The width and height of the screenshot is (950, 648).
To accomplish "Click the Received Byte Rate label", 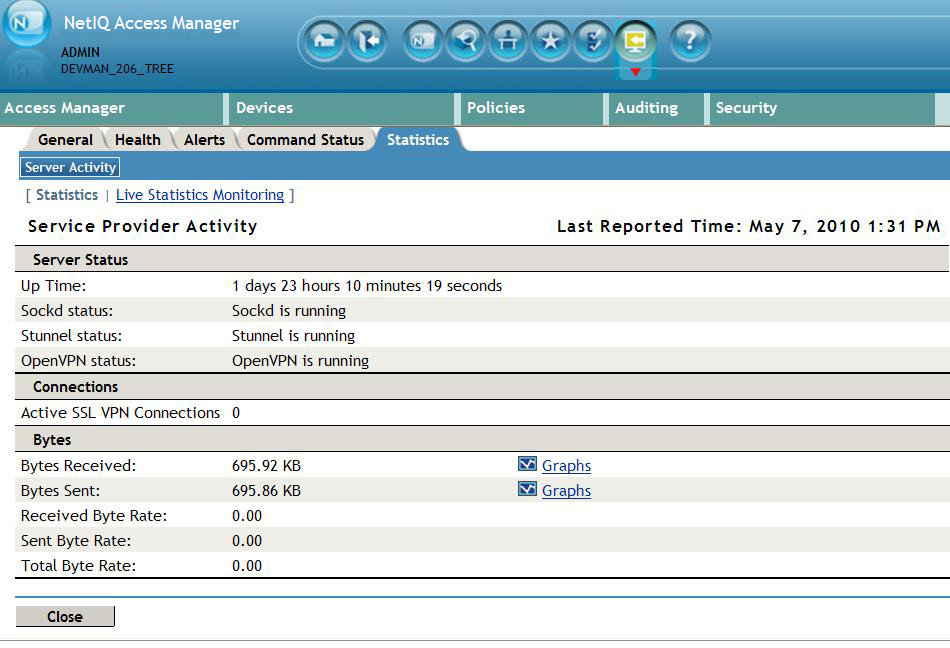I will click(x=94, y=516).
